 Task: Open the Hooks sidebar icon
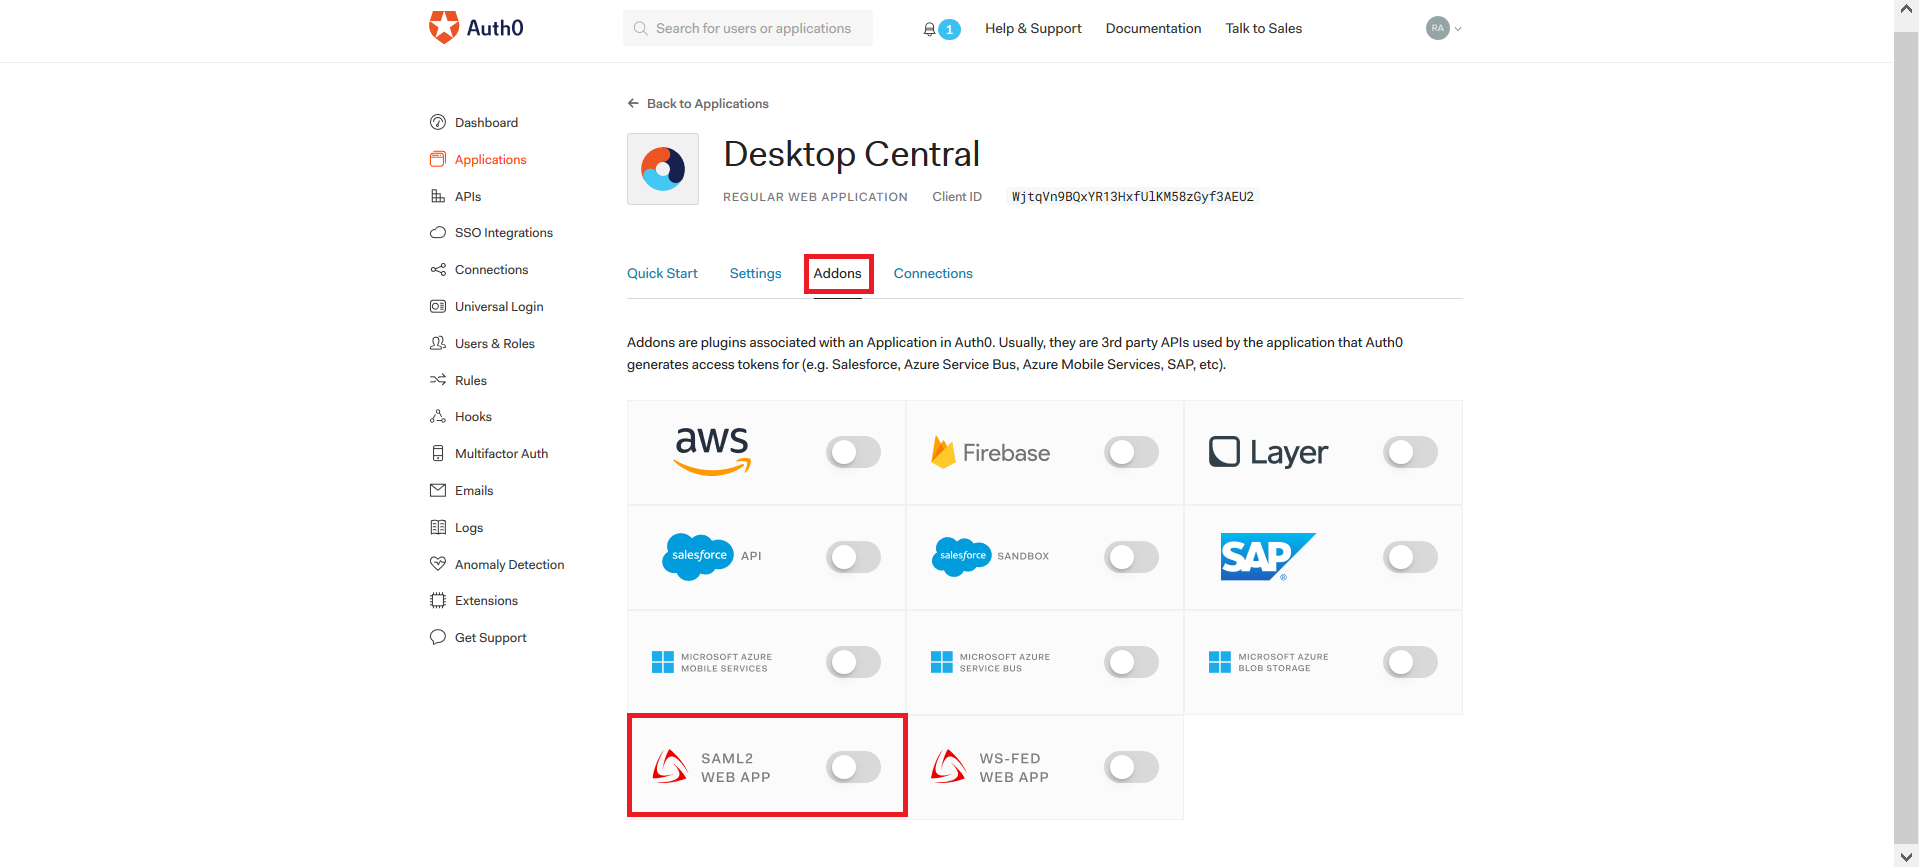[438, 416]
